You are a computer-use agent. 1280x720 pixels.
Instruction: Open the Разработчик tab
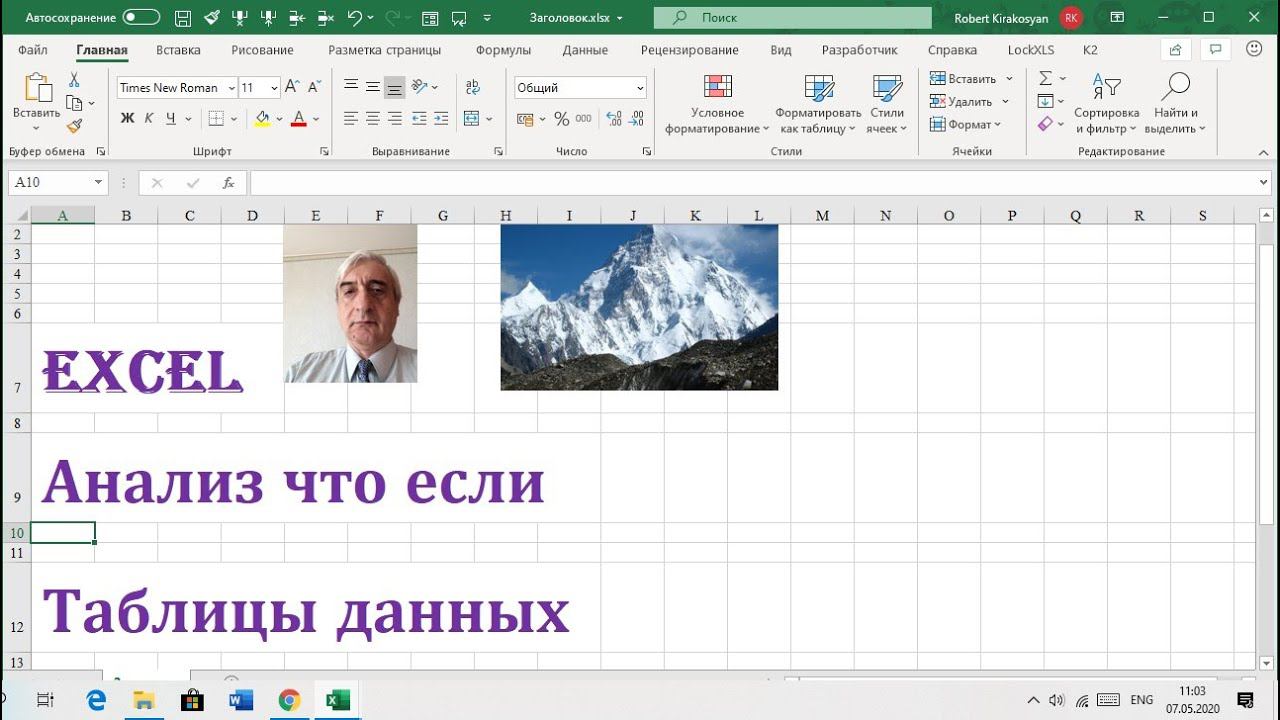click(x=859, y=50)
